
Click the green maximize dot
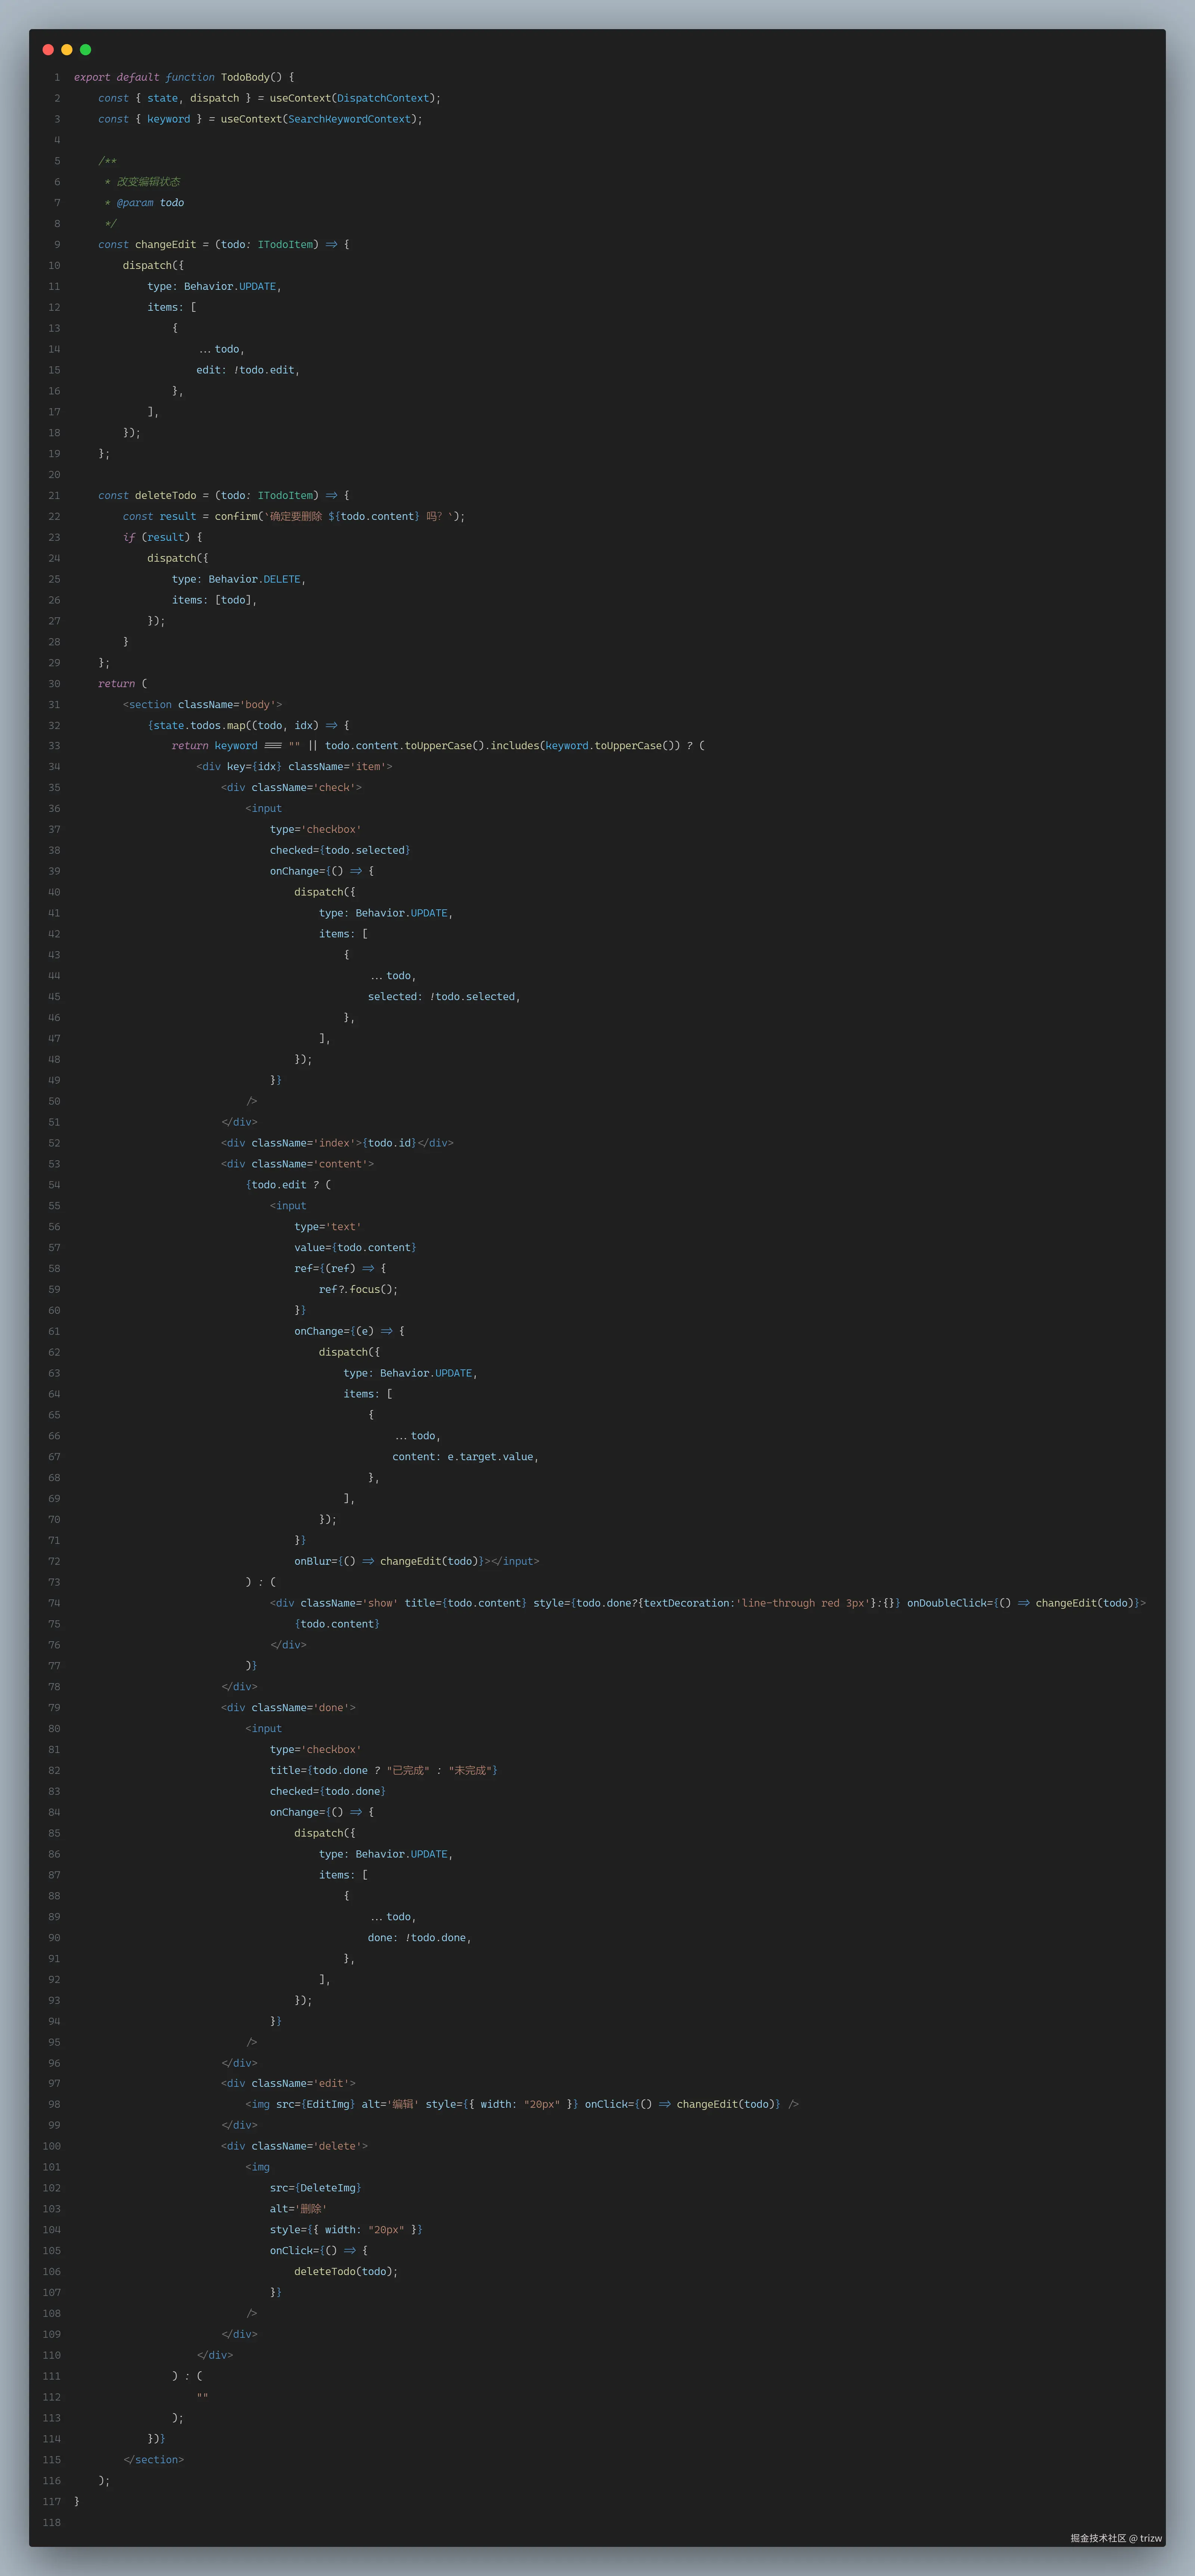85,50
